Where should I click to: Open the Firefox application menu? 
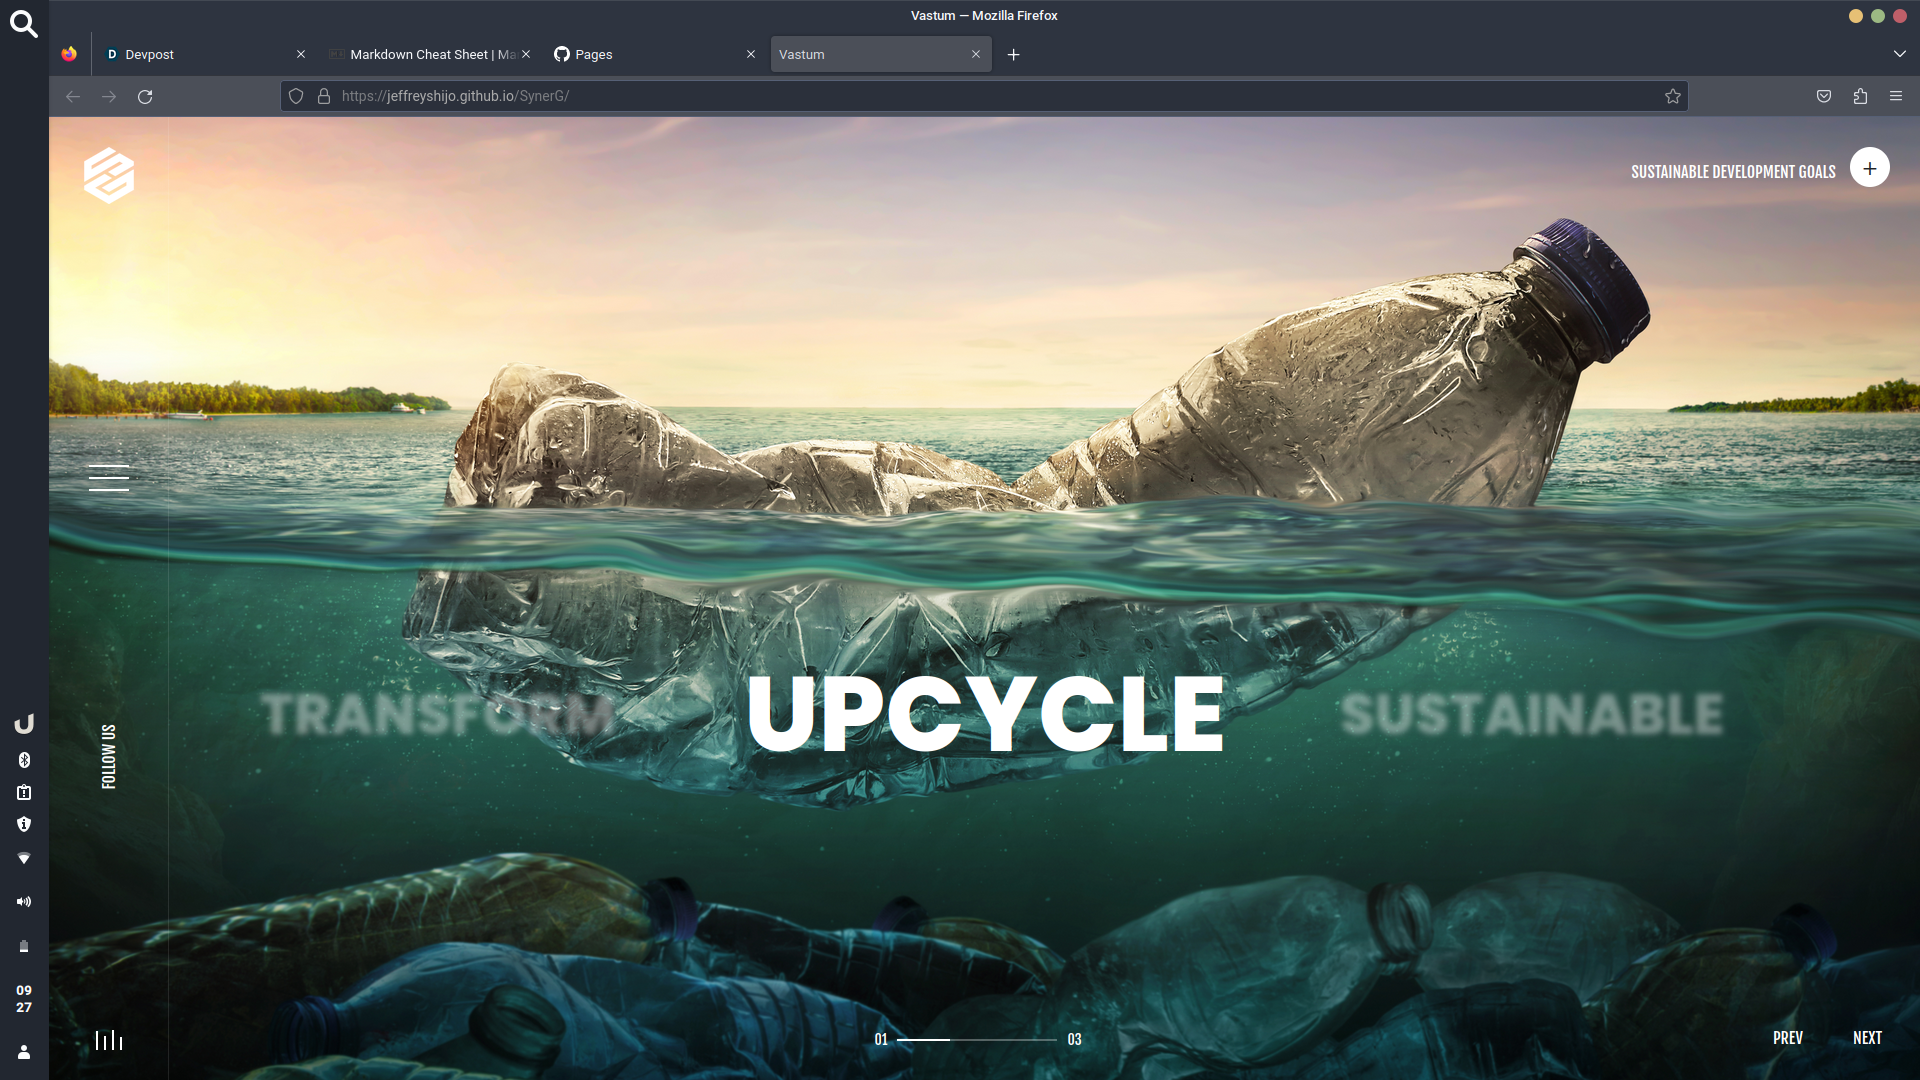(1896, 96)
